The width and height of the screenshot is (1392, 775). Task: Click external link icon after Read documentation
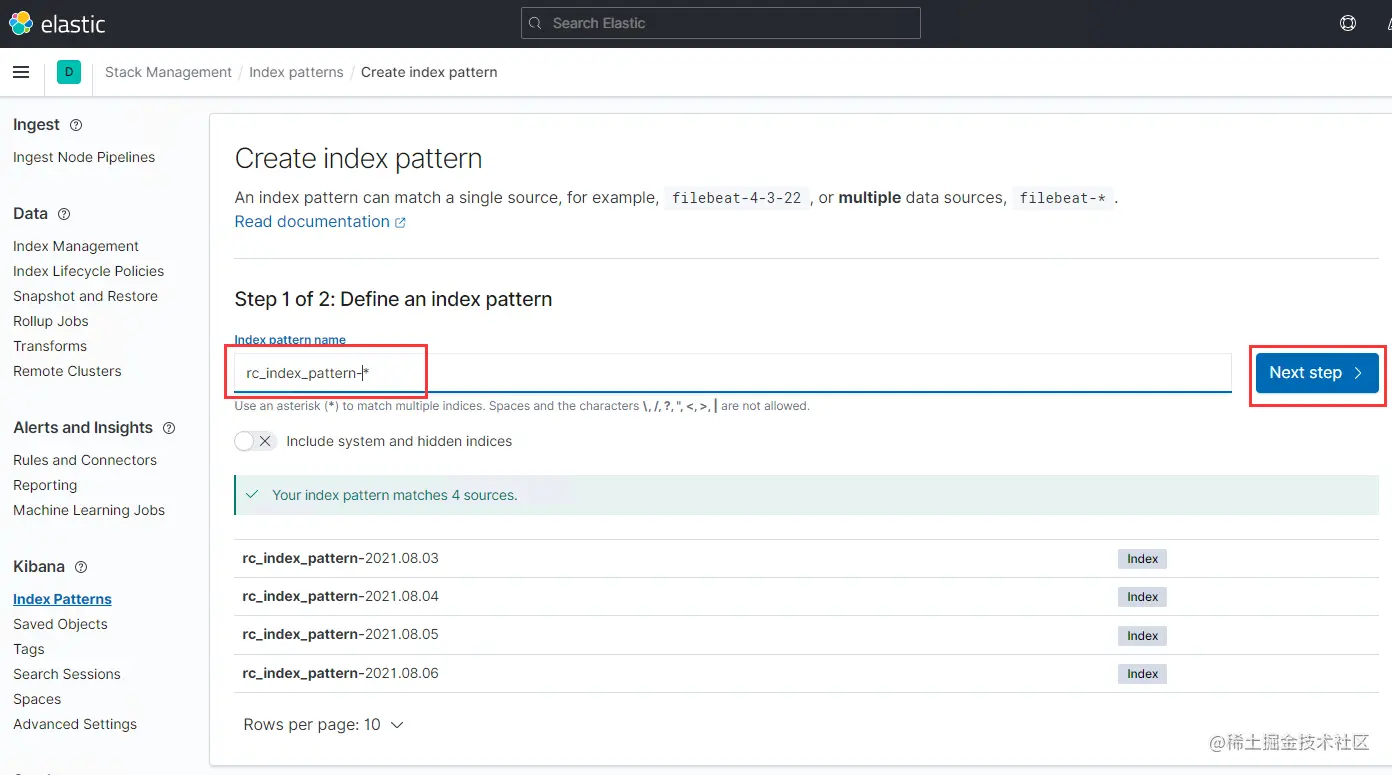[401, 223]
